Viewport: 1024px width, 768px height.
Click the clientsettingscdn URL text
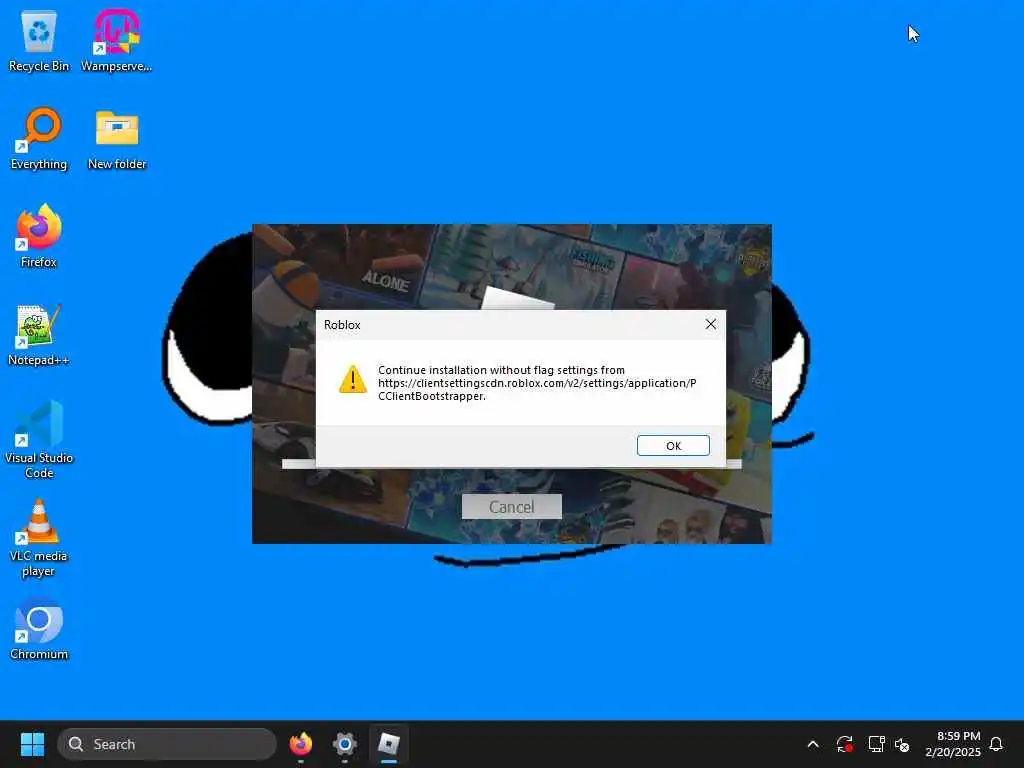pos(537,389)
